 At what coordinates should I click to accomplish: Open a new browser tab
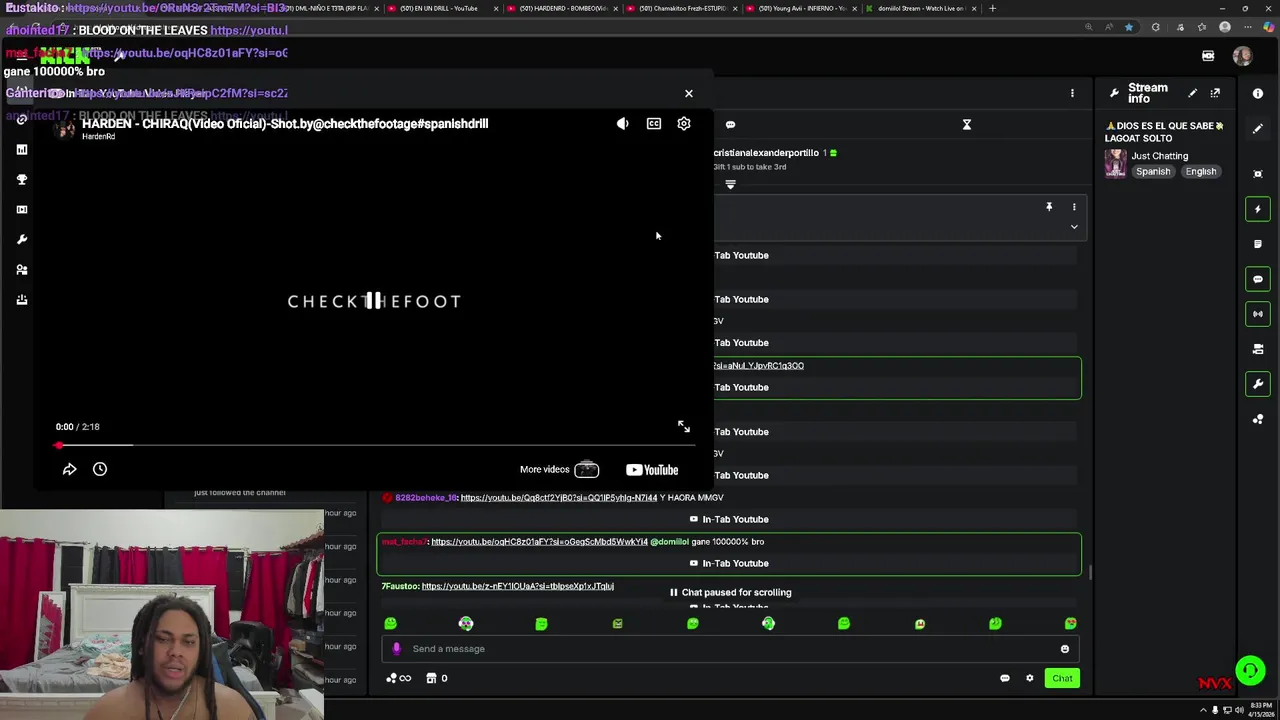pyautogui.click(x=992, y=8)
